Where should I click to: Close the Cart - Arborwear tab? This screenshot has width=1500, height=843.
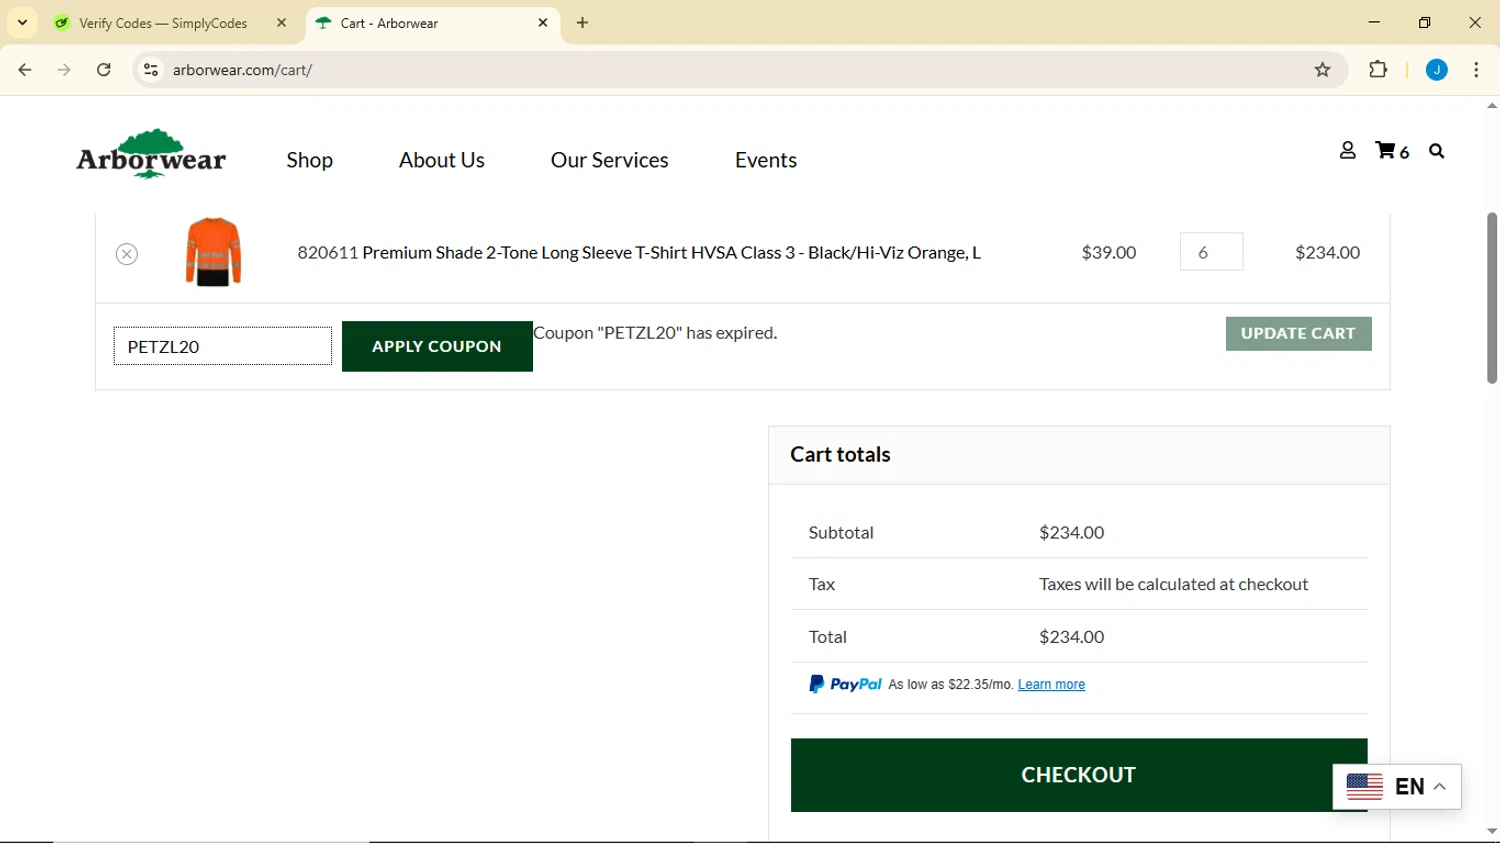543,23
